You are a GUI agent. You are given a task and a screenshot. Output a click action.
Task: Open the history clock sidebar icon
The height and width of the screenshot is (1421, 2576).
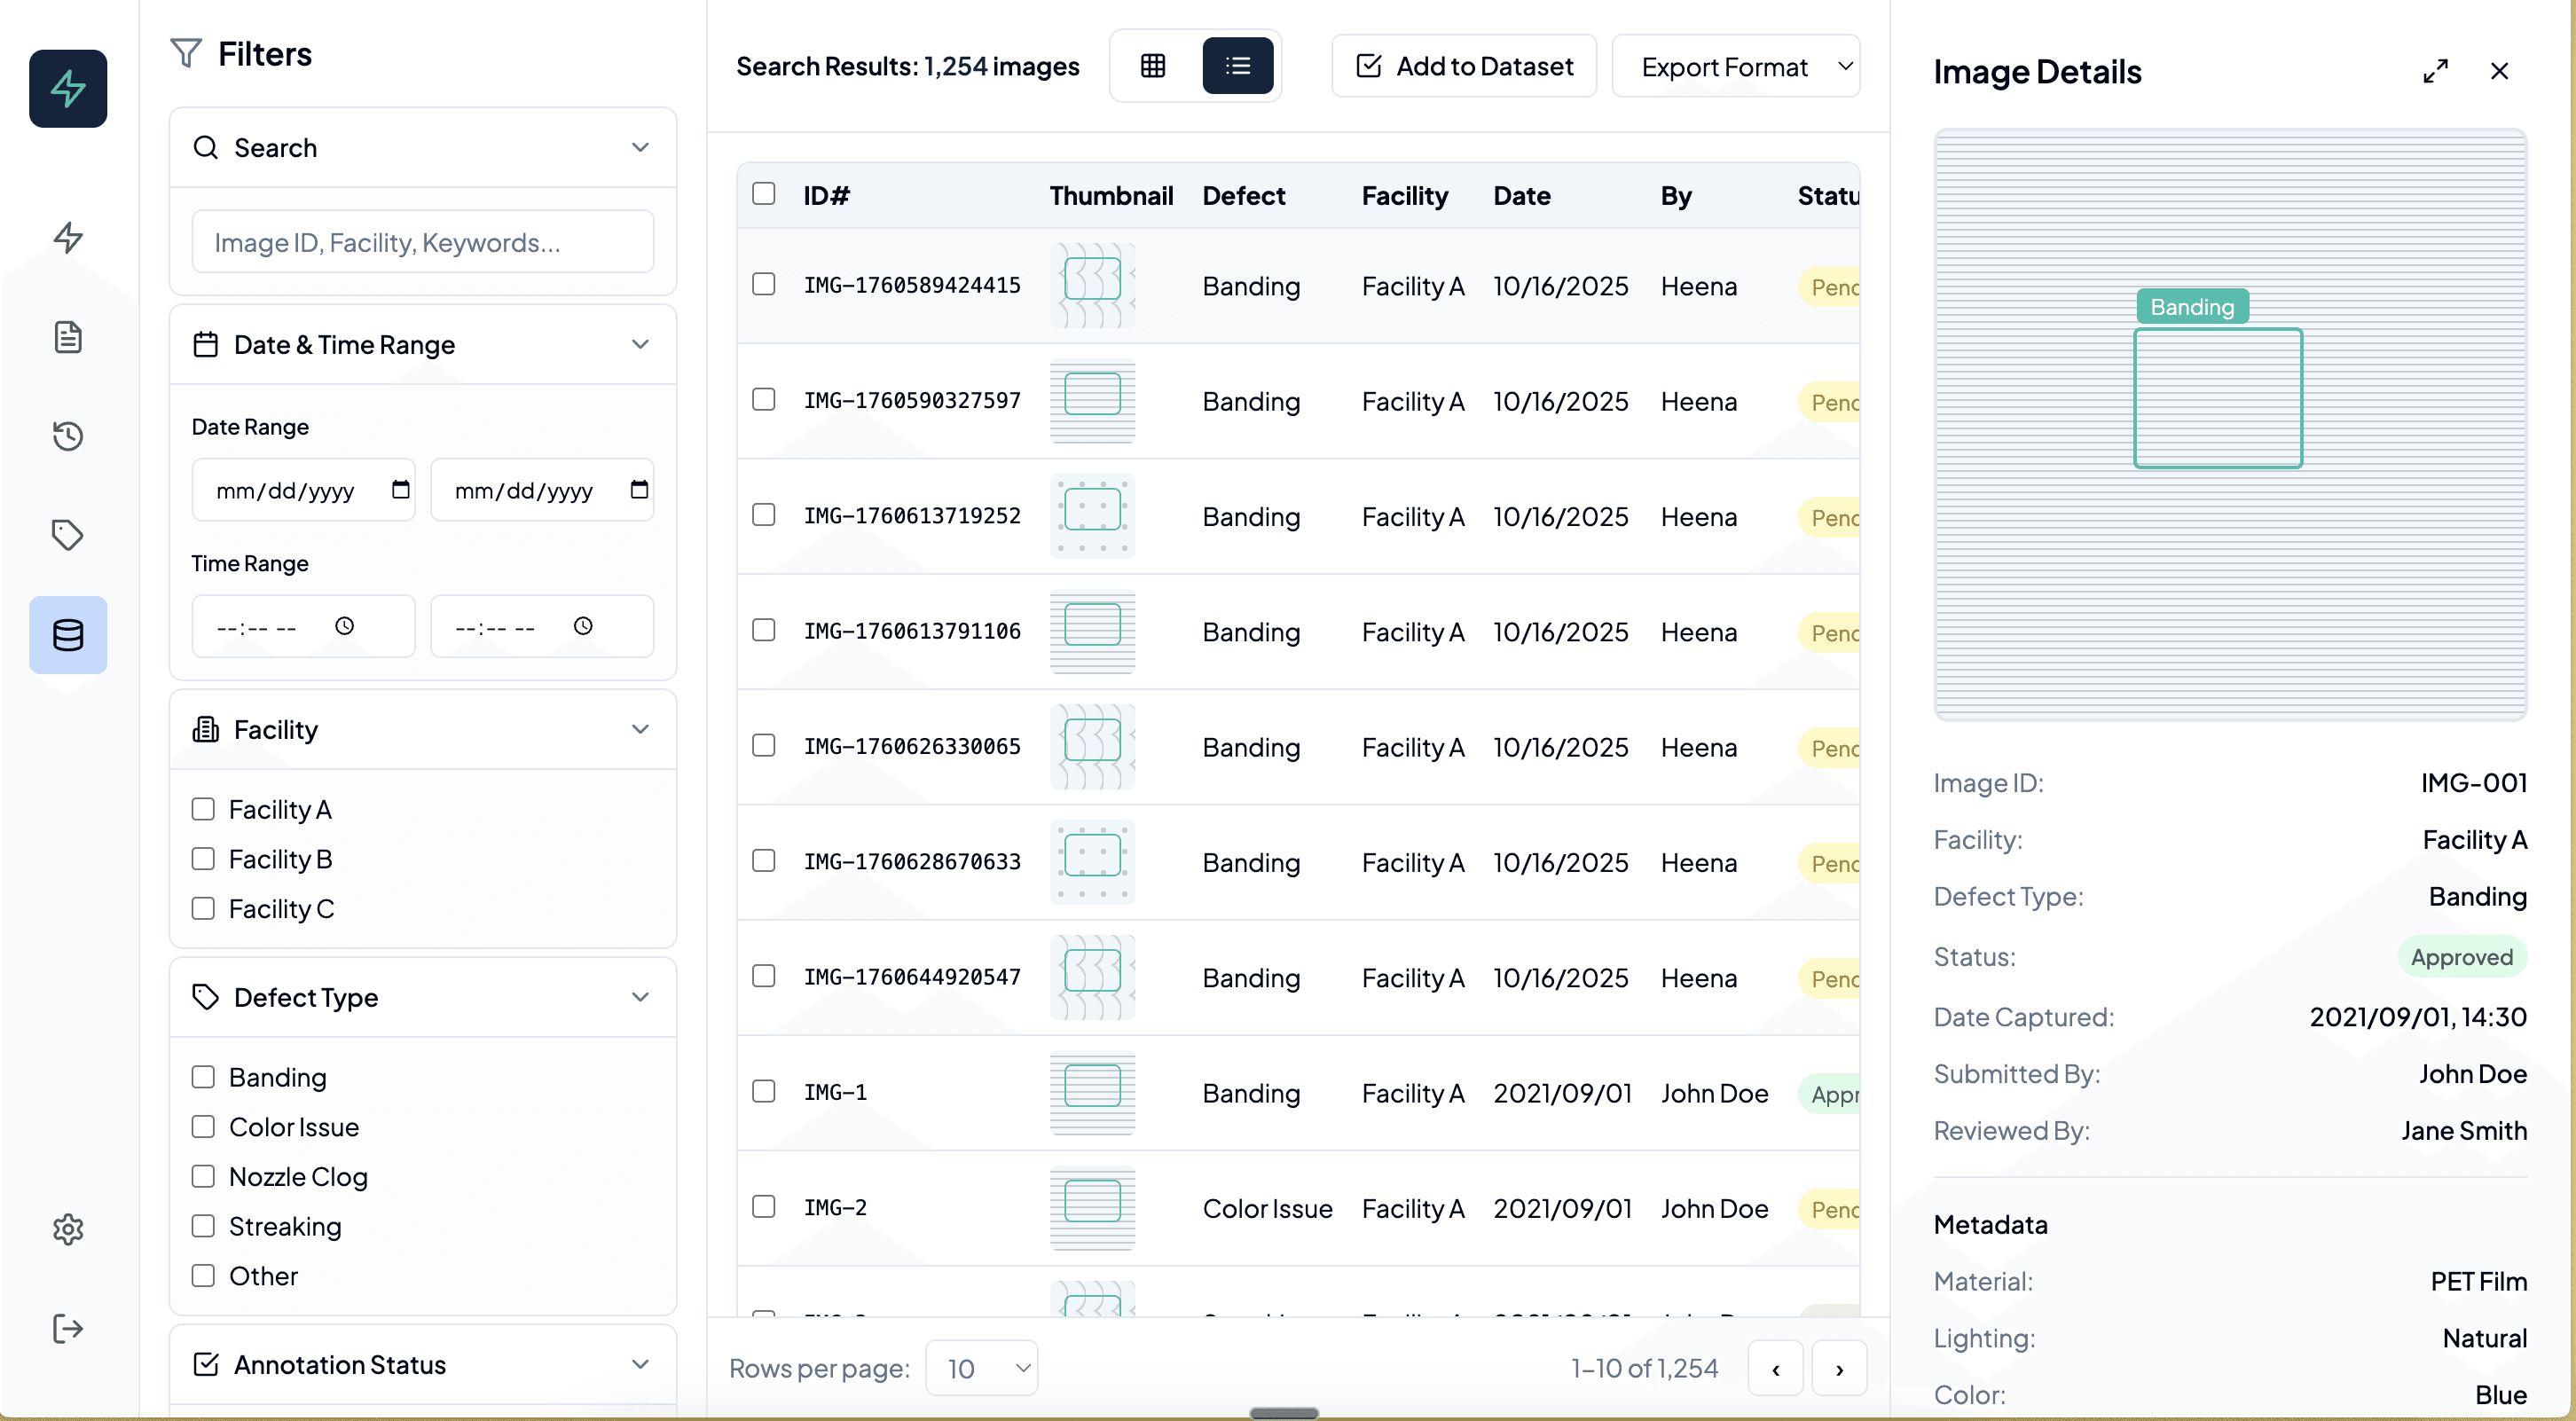tap(68, 436)
